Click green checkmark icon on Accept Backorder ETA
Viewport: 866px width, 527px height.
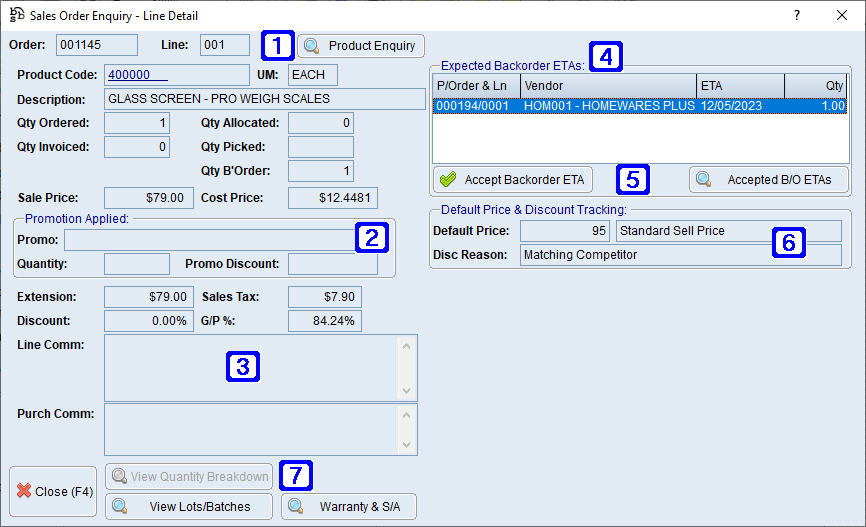(x=448, y=180)
